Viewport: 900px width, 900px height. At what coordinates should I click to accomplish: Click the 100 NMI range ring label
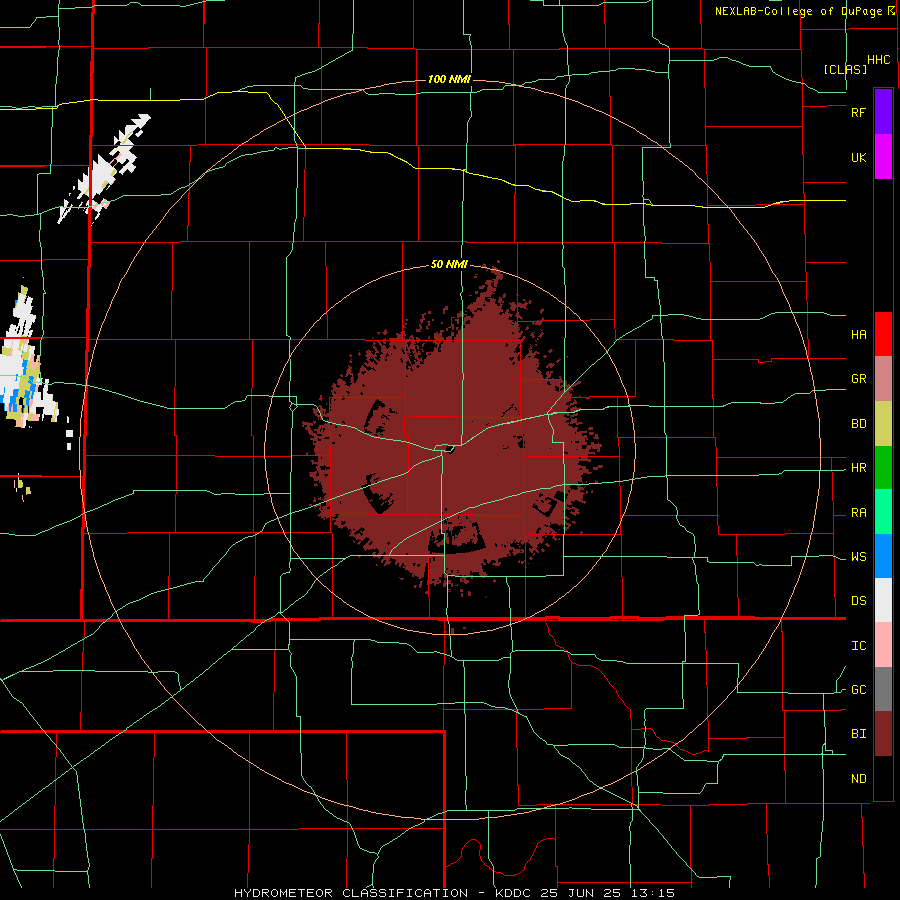[x=449, y=79]
